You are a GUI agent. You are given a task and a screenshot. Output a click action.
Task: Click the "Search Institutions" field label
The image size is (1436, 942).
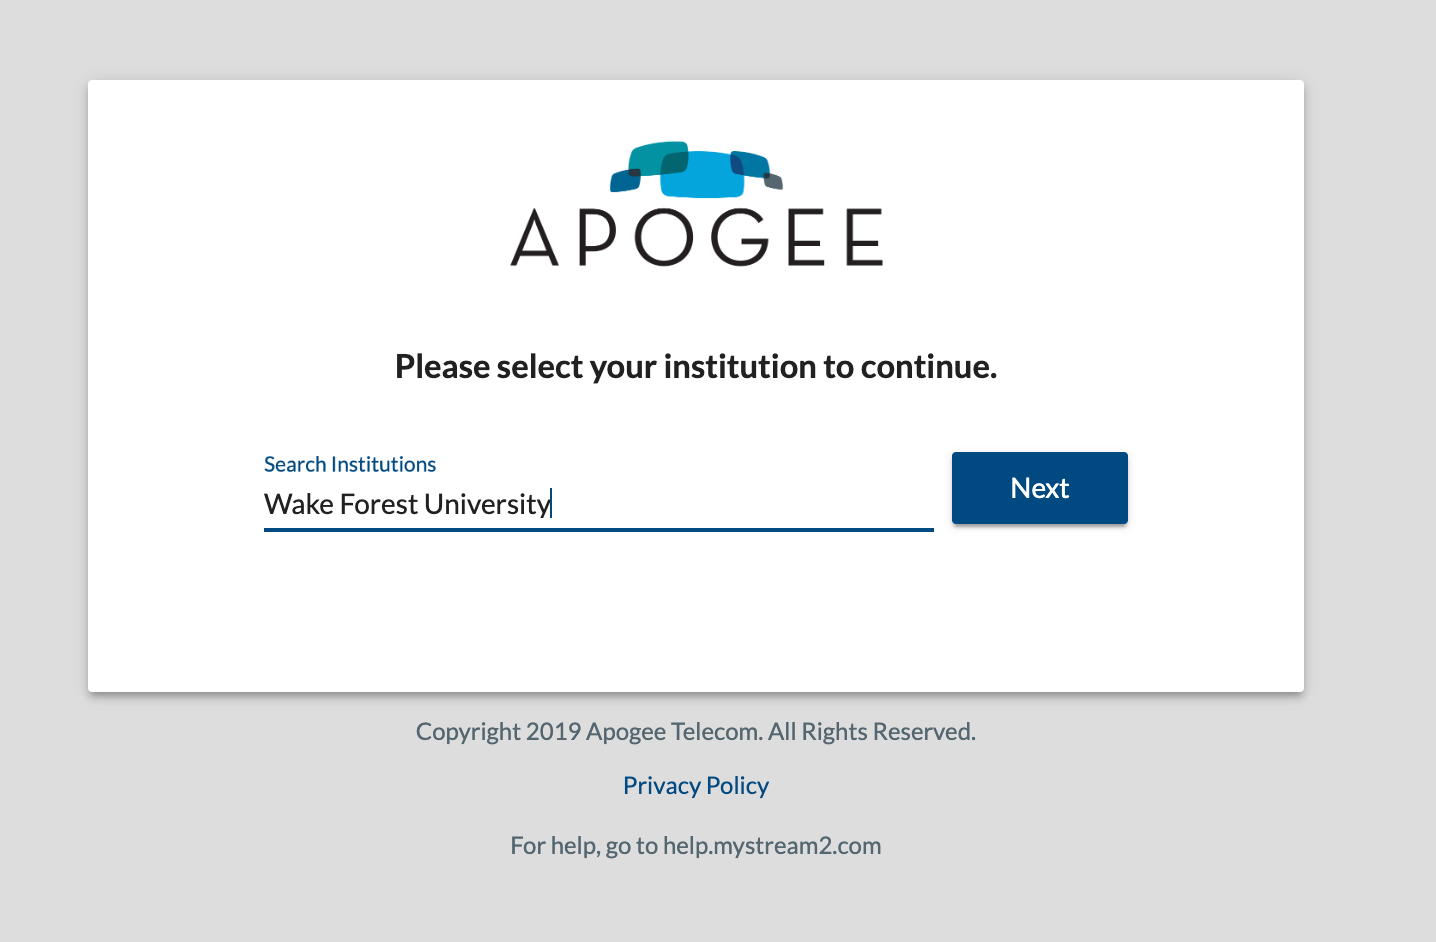350,464
